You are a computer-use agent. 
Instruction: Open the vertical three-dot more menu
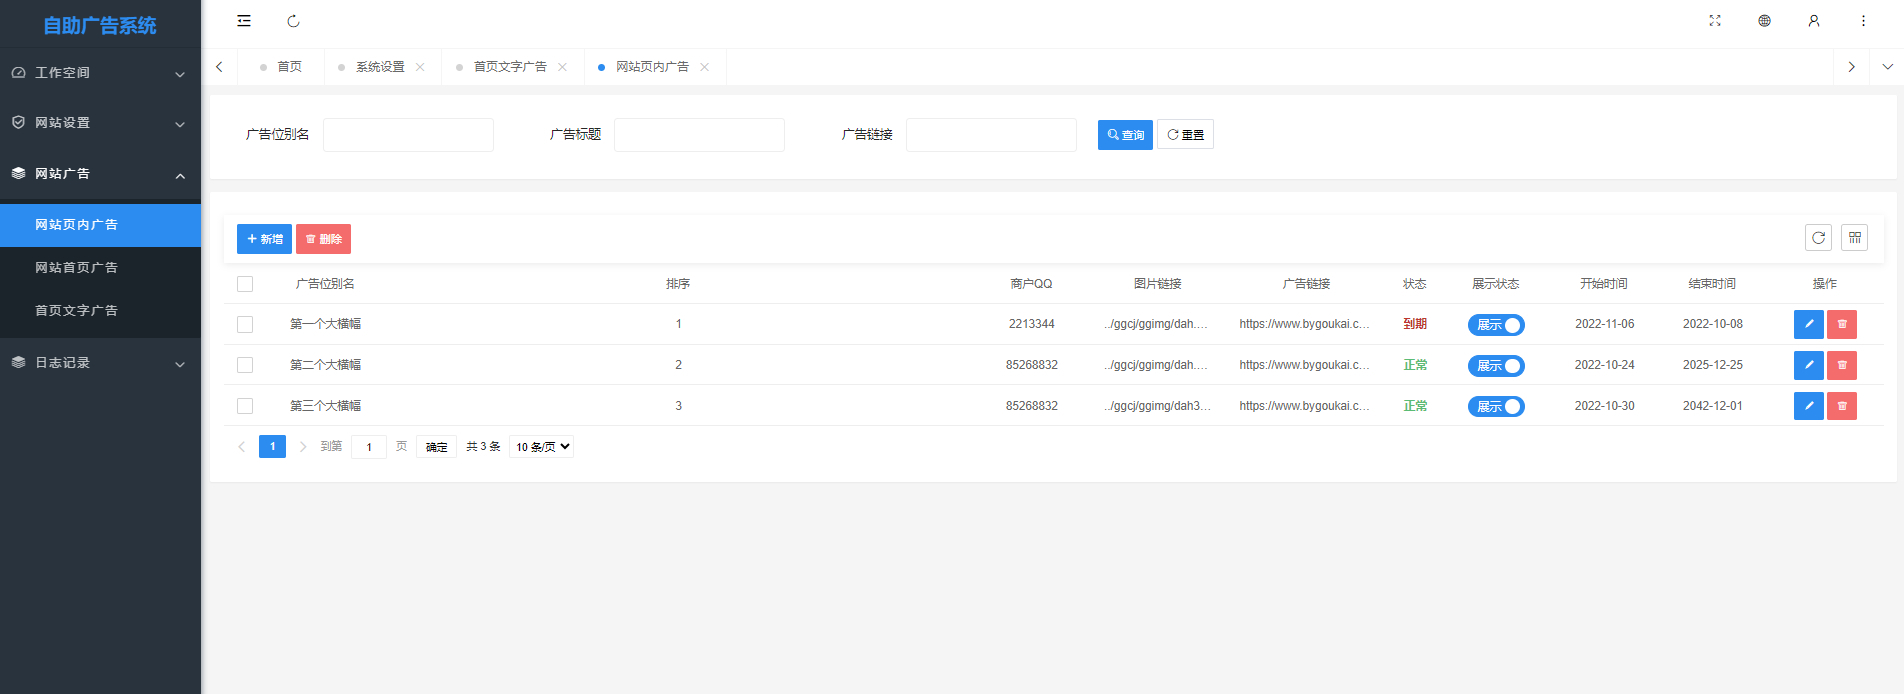pos(1862,21)
